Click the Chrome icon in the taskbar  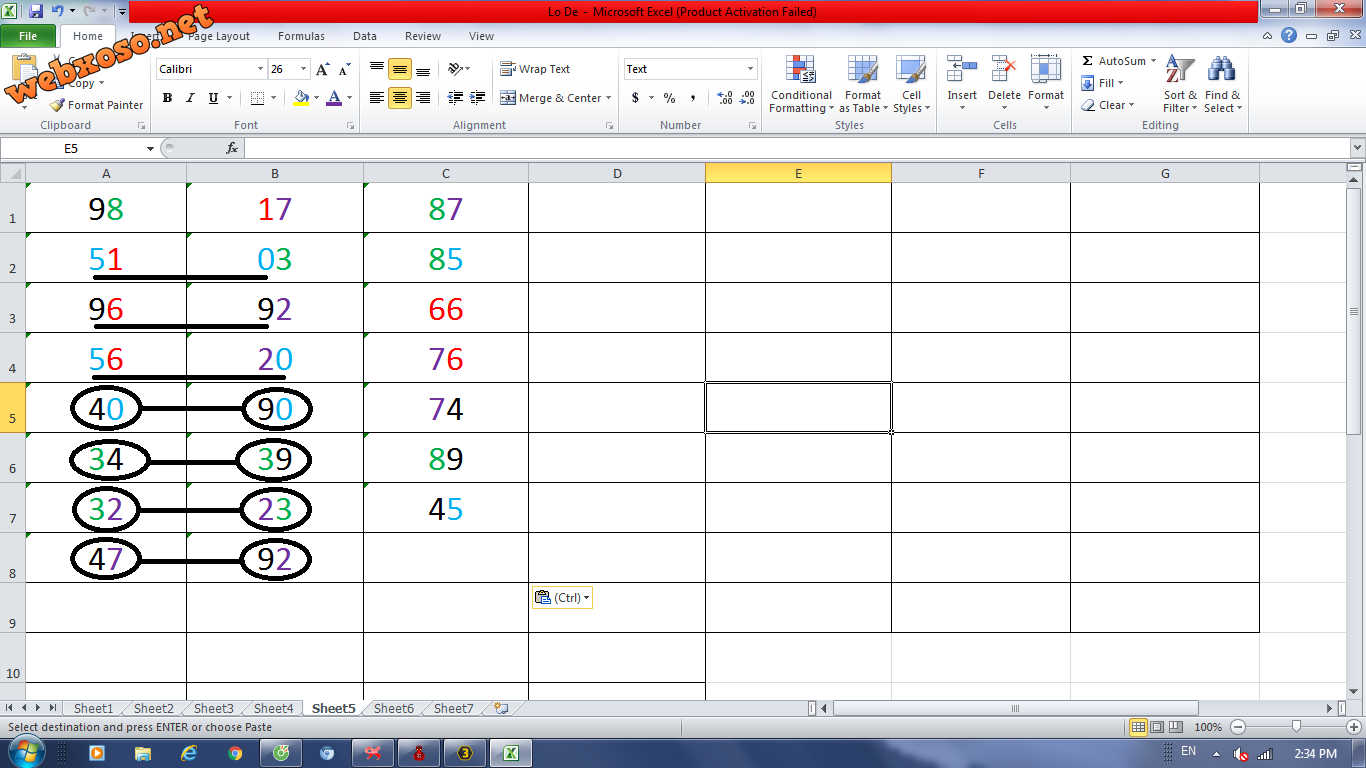[235, 753]
